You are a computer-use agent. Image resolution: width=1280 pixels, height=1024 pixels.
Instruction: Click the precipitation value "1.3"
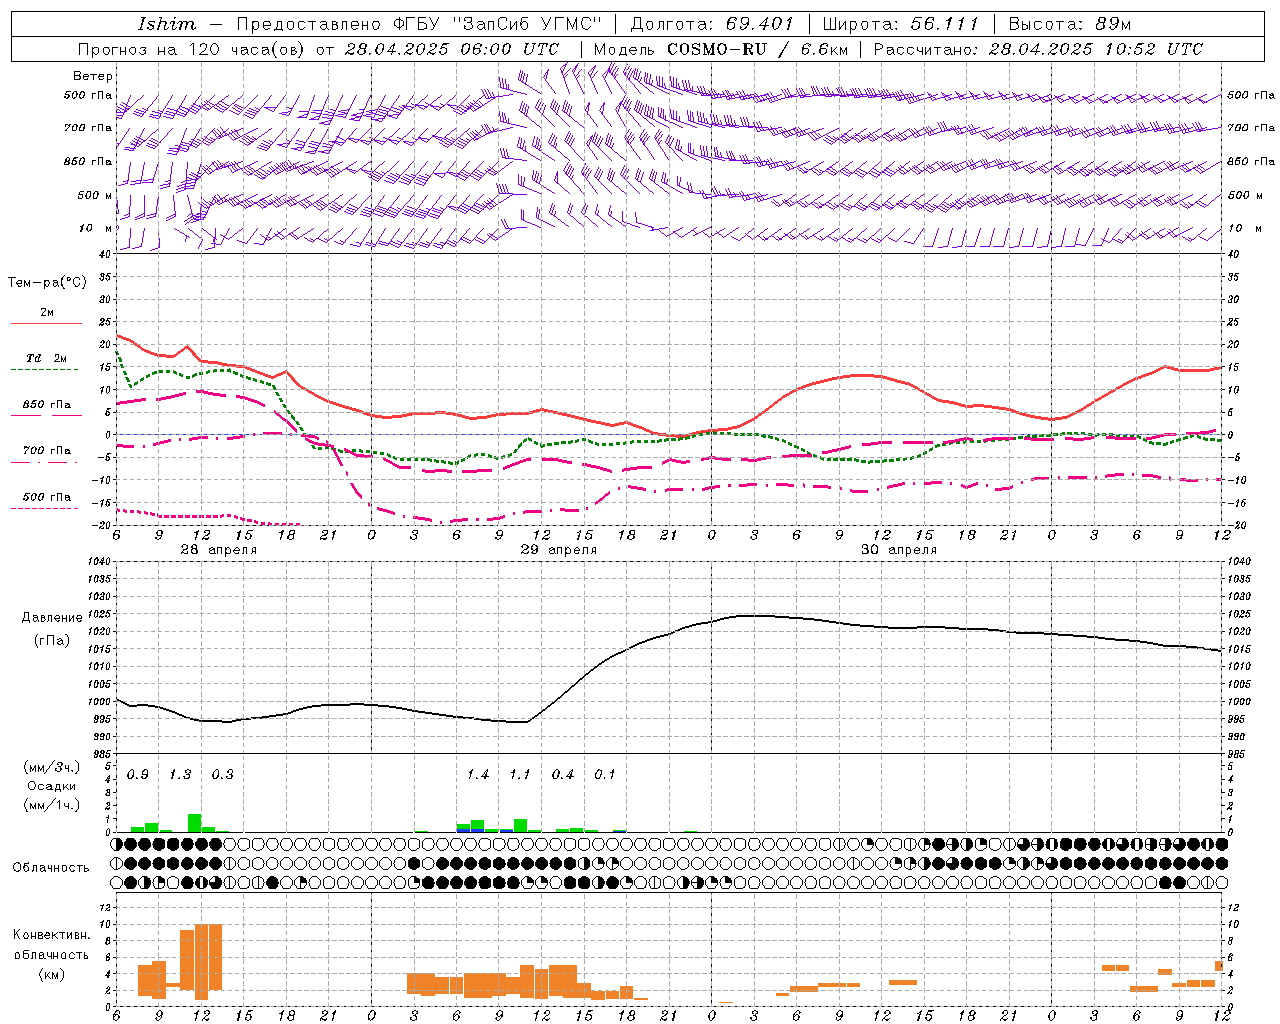click(180, 775)
